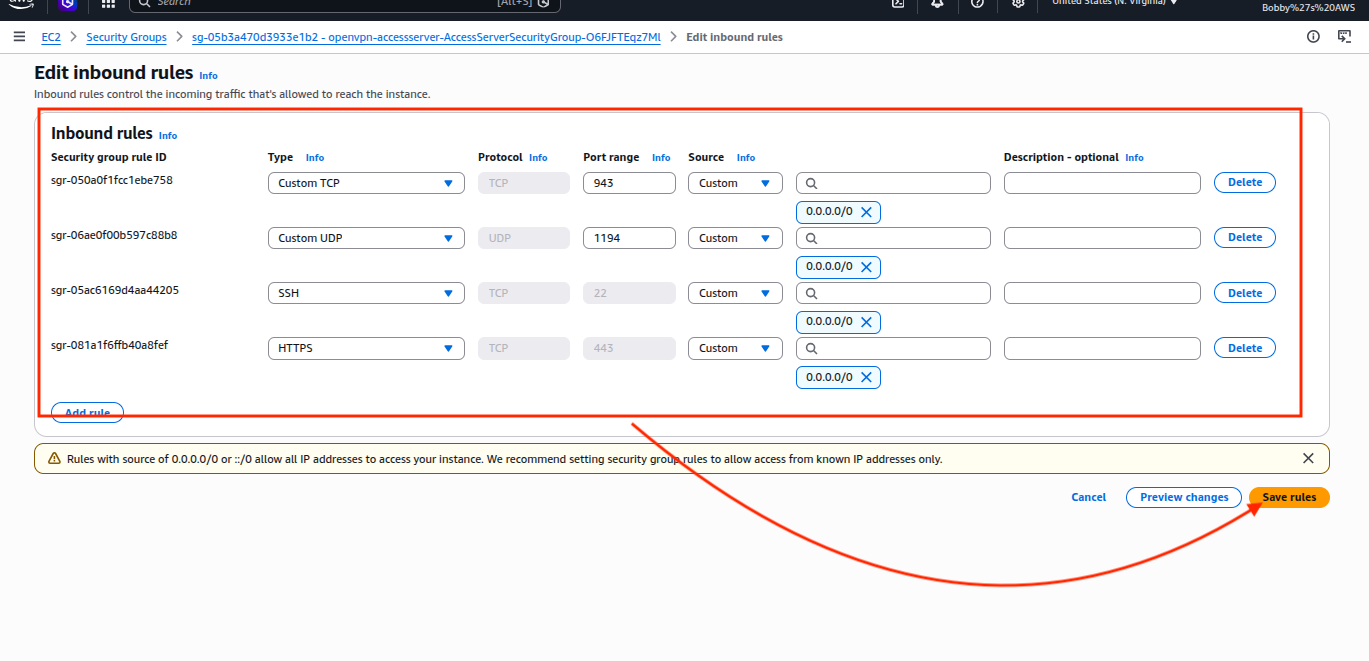Remove 0.0.0.0/0 from port 943 rule
The height and width of the screenshot is (661, 1369).
click(x=866, y=212)
